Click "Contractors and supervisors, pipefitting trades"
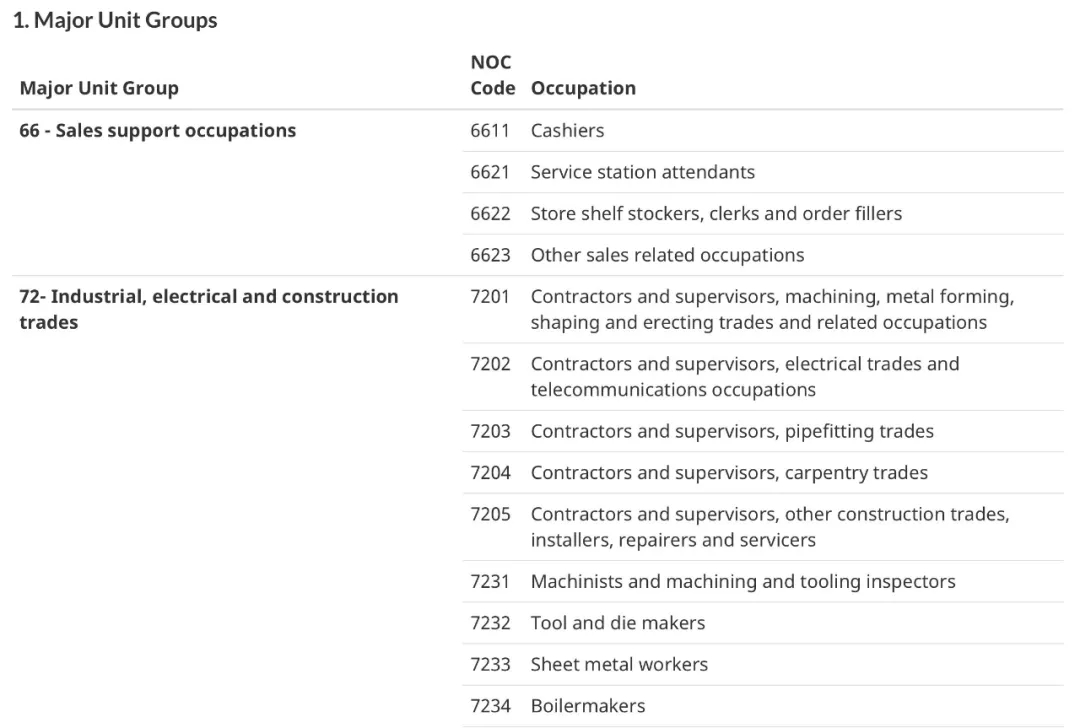The image size is (1080, 728). point(732,431)
